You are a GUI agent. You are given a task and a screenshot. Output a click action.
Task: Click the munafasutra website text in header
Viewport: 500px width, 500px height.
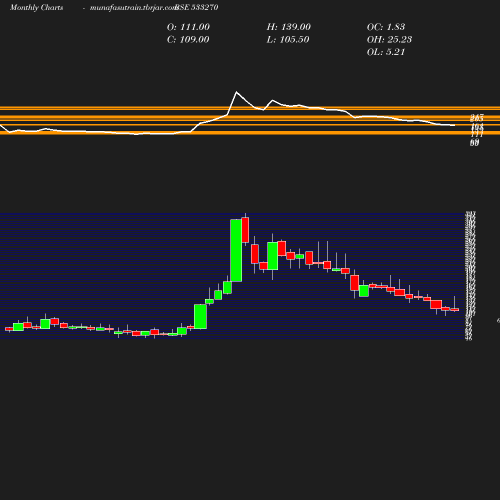(x=133, y=7)
